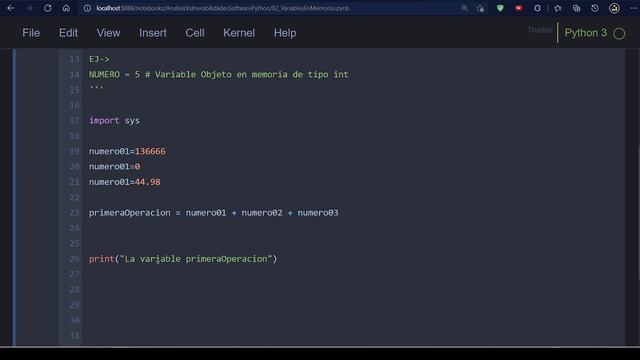The image size is (640, 360).
Task: View site information for localhost
Action: (87, 8)
